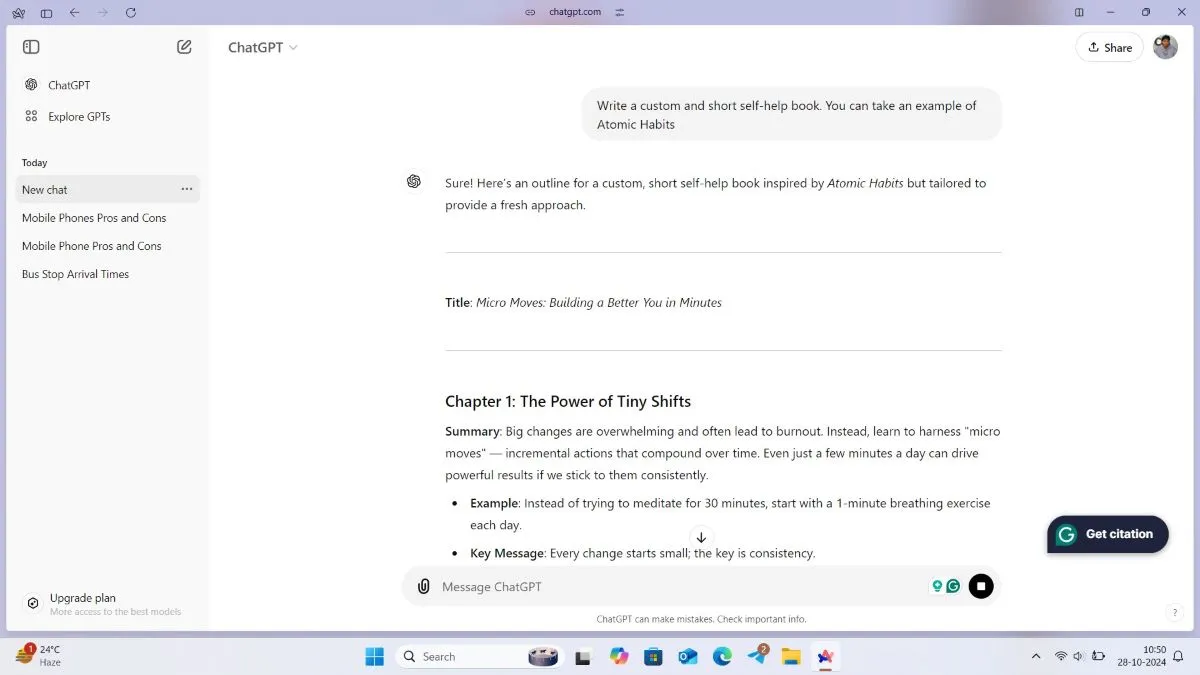This screenshot has width=1200, height=675.
Task: Open File Explorer from taskbar
Action: point(791,657)
